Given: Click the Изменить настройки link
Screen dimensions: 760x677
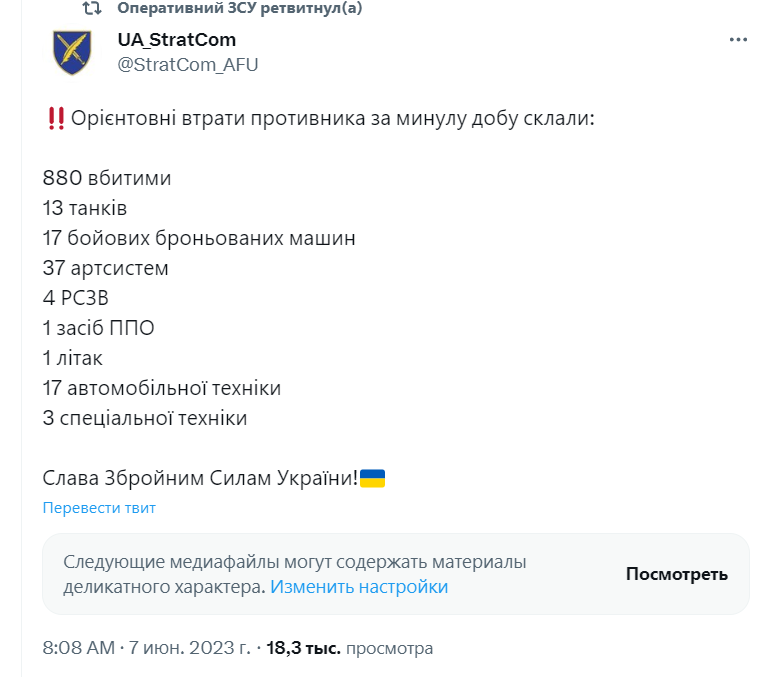Looking at the screenshot, I should [x=359, y=586].
